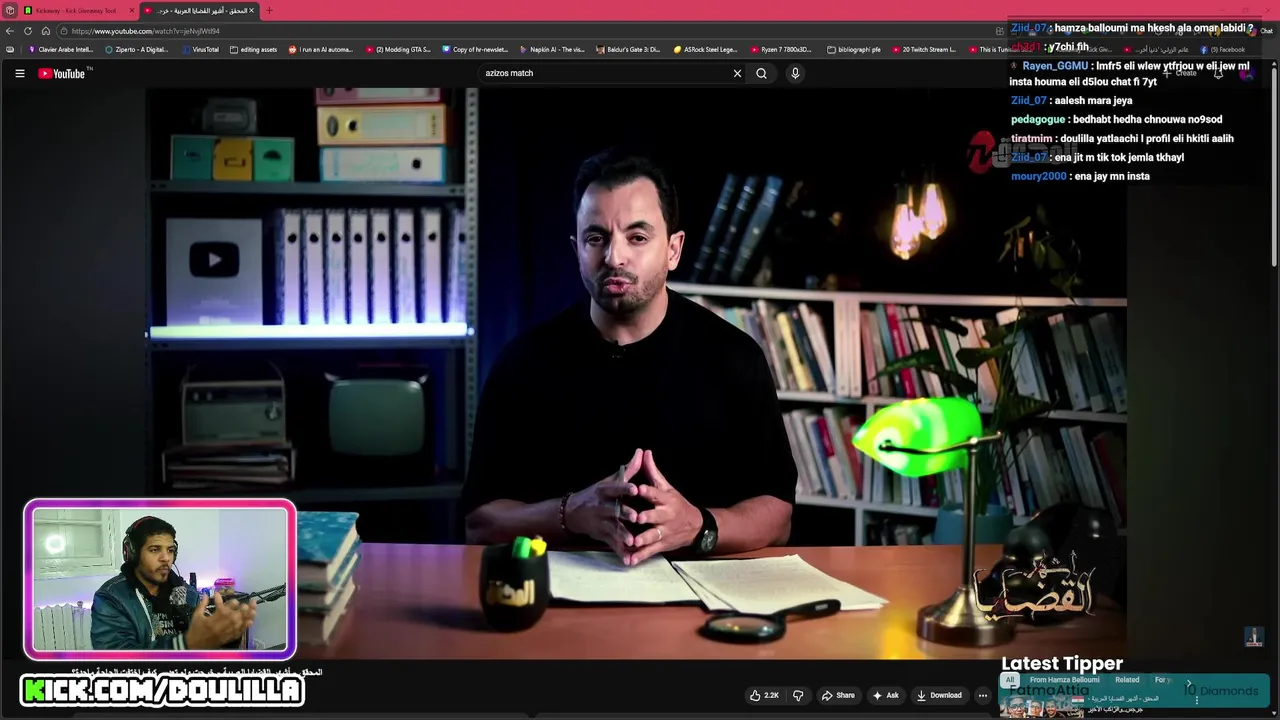Viewport: 1280px width, 720px height.
Task: Close the YouTube video tab
Action: [x=252, y=10]
